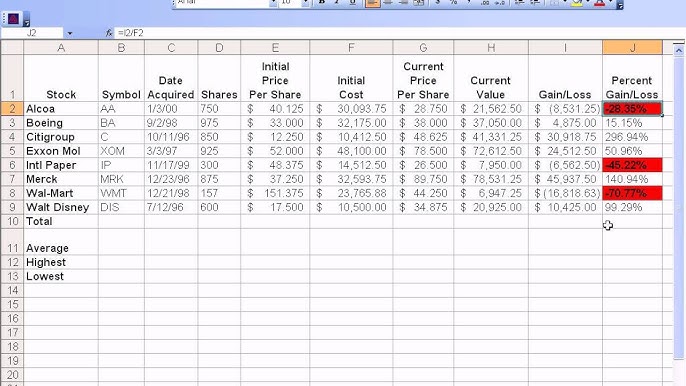Image resolution: width=686 pixels, height=386 pixels.
Task: Click initial cost cell 48,100.00
Action: [351, 151]
